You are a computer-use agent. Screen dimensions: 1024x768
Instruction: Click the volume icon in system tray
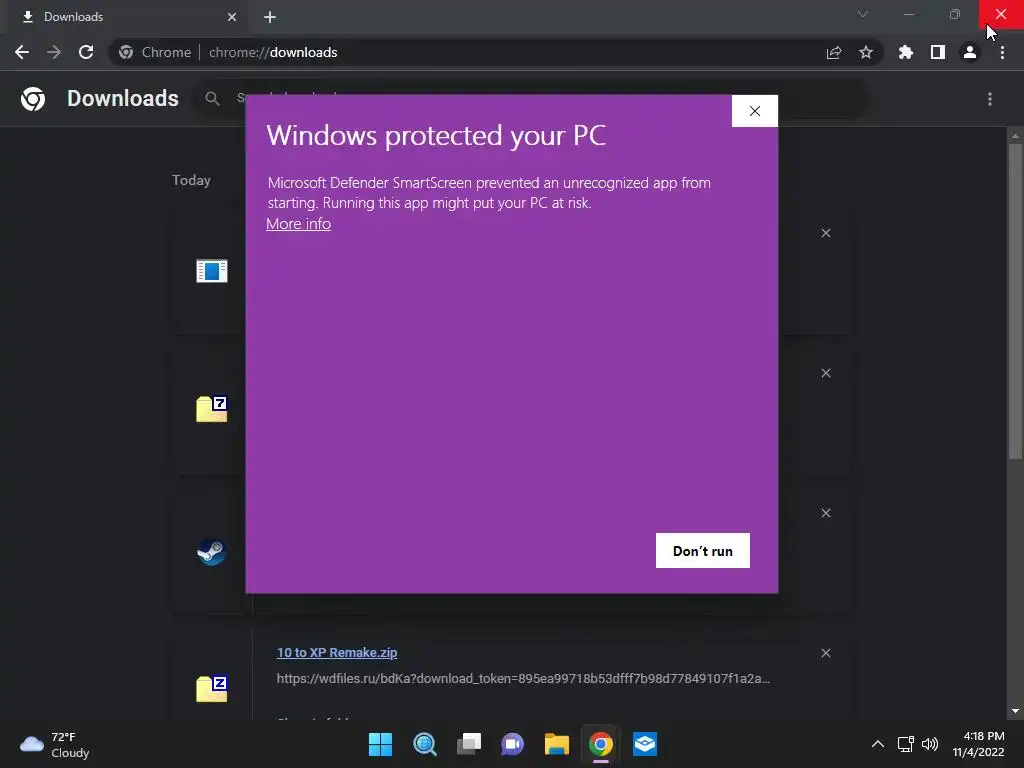(930, 744)
